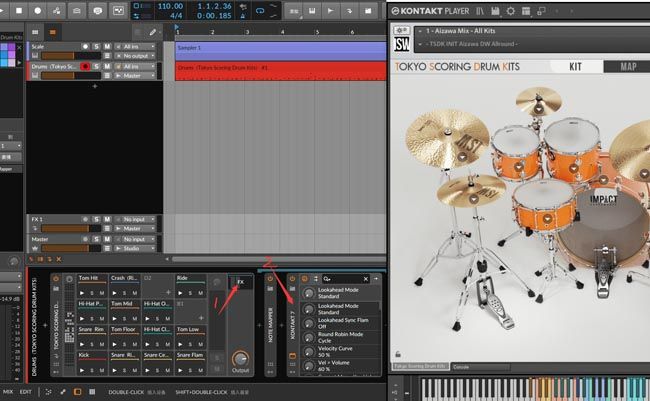Arm record on the Scale track
Screen dimensions: 650x401
[x=85, y=46]
